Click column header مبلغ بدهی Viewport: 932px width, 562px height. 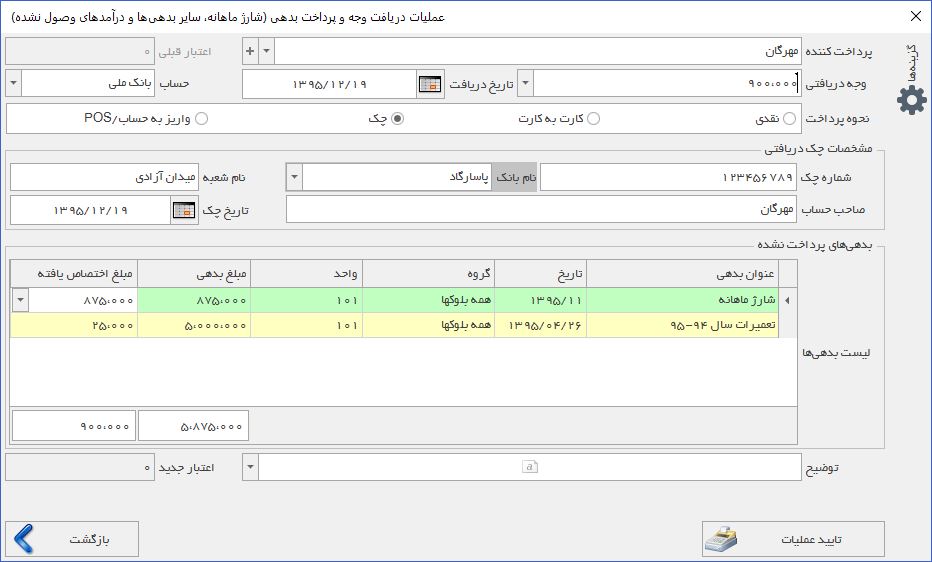[194, 274]
